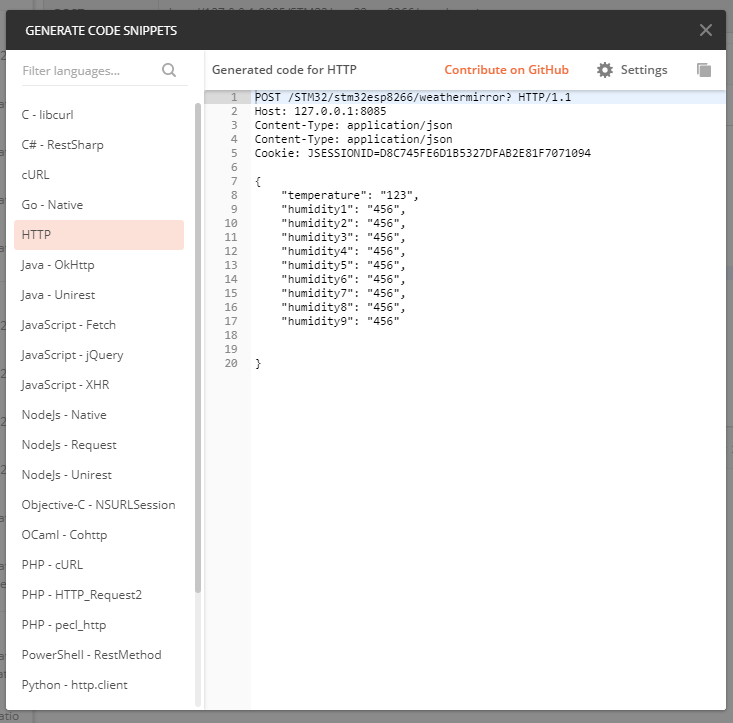Click the POST request line in code
Screen dimensions: 733x723
tap(412, 97)
